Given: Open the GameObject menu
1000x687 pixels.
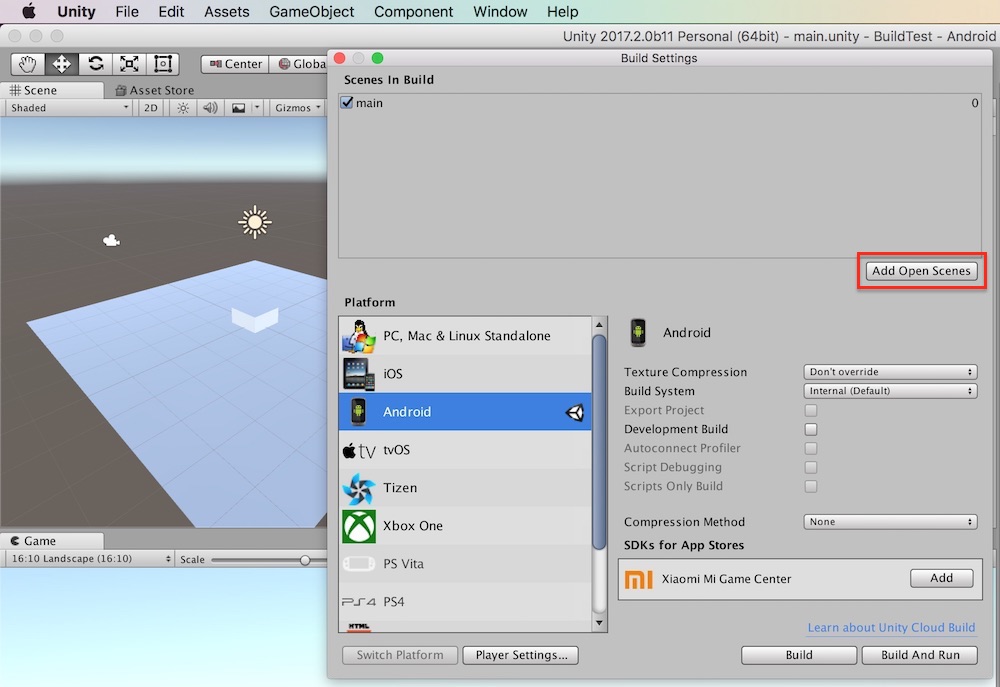Looking at the screenshot, I should point(311,11).
